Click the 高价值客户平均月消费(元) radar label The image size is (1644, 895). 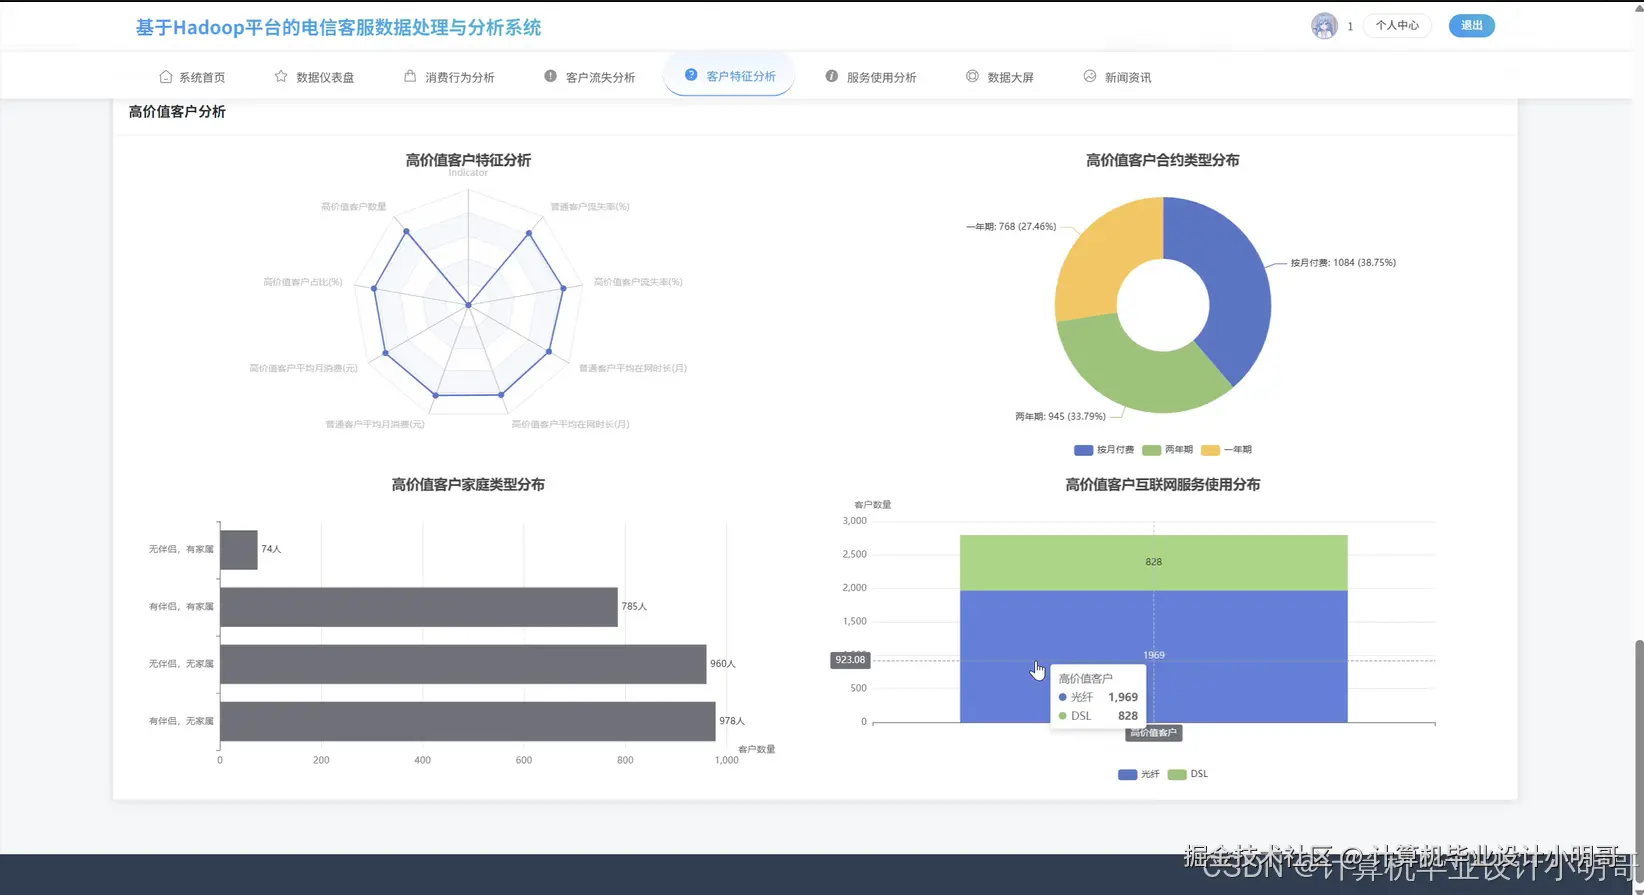[303, 369]
